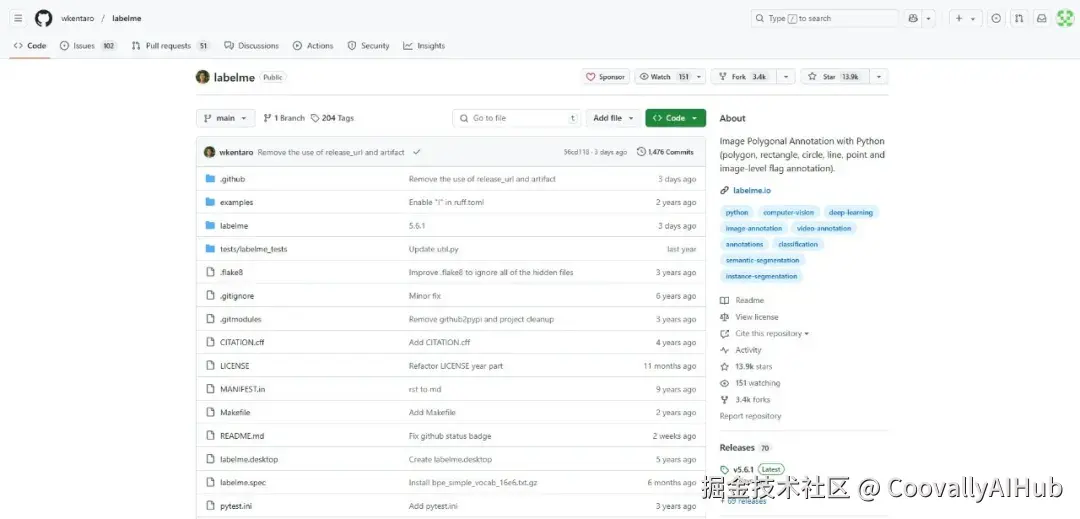This screenshot has width=1080, height=519.
Task: Switch to the Security tab
Action: (368, 46)
